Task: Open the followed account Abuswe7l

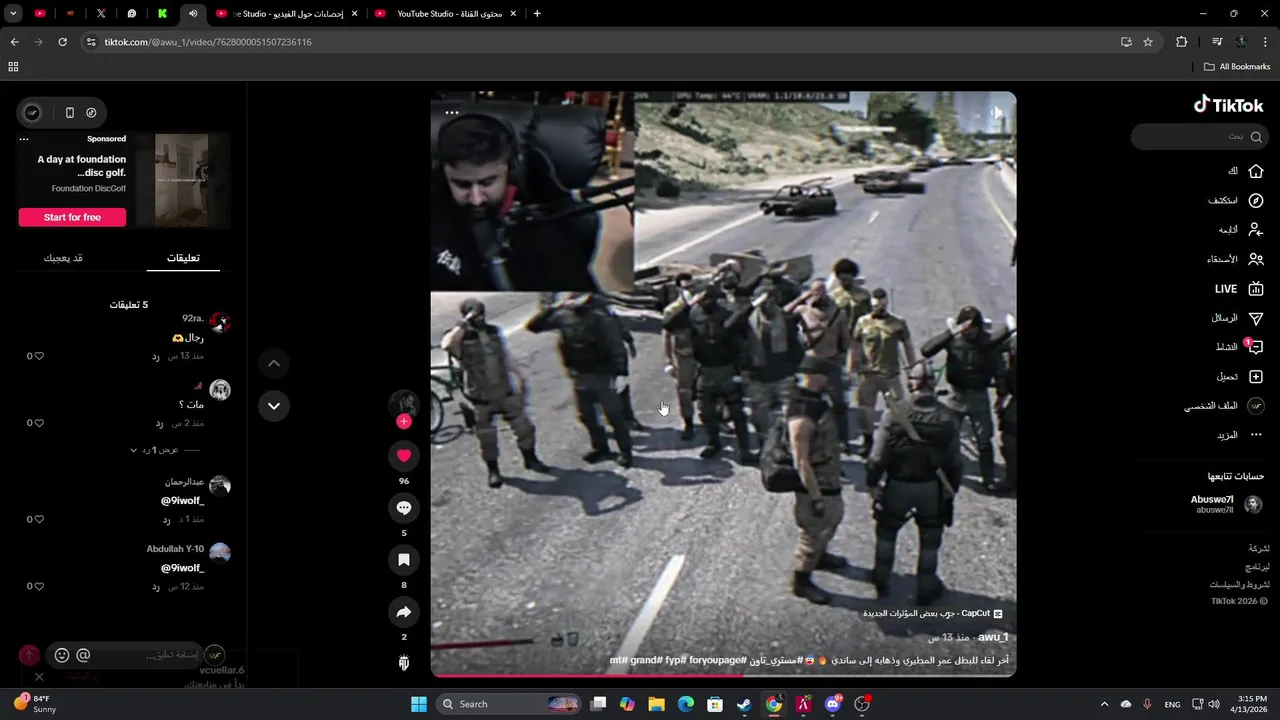Action: click(x=1226, y=504)
